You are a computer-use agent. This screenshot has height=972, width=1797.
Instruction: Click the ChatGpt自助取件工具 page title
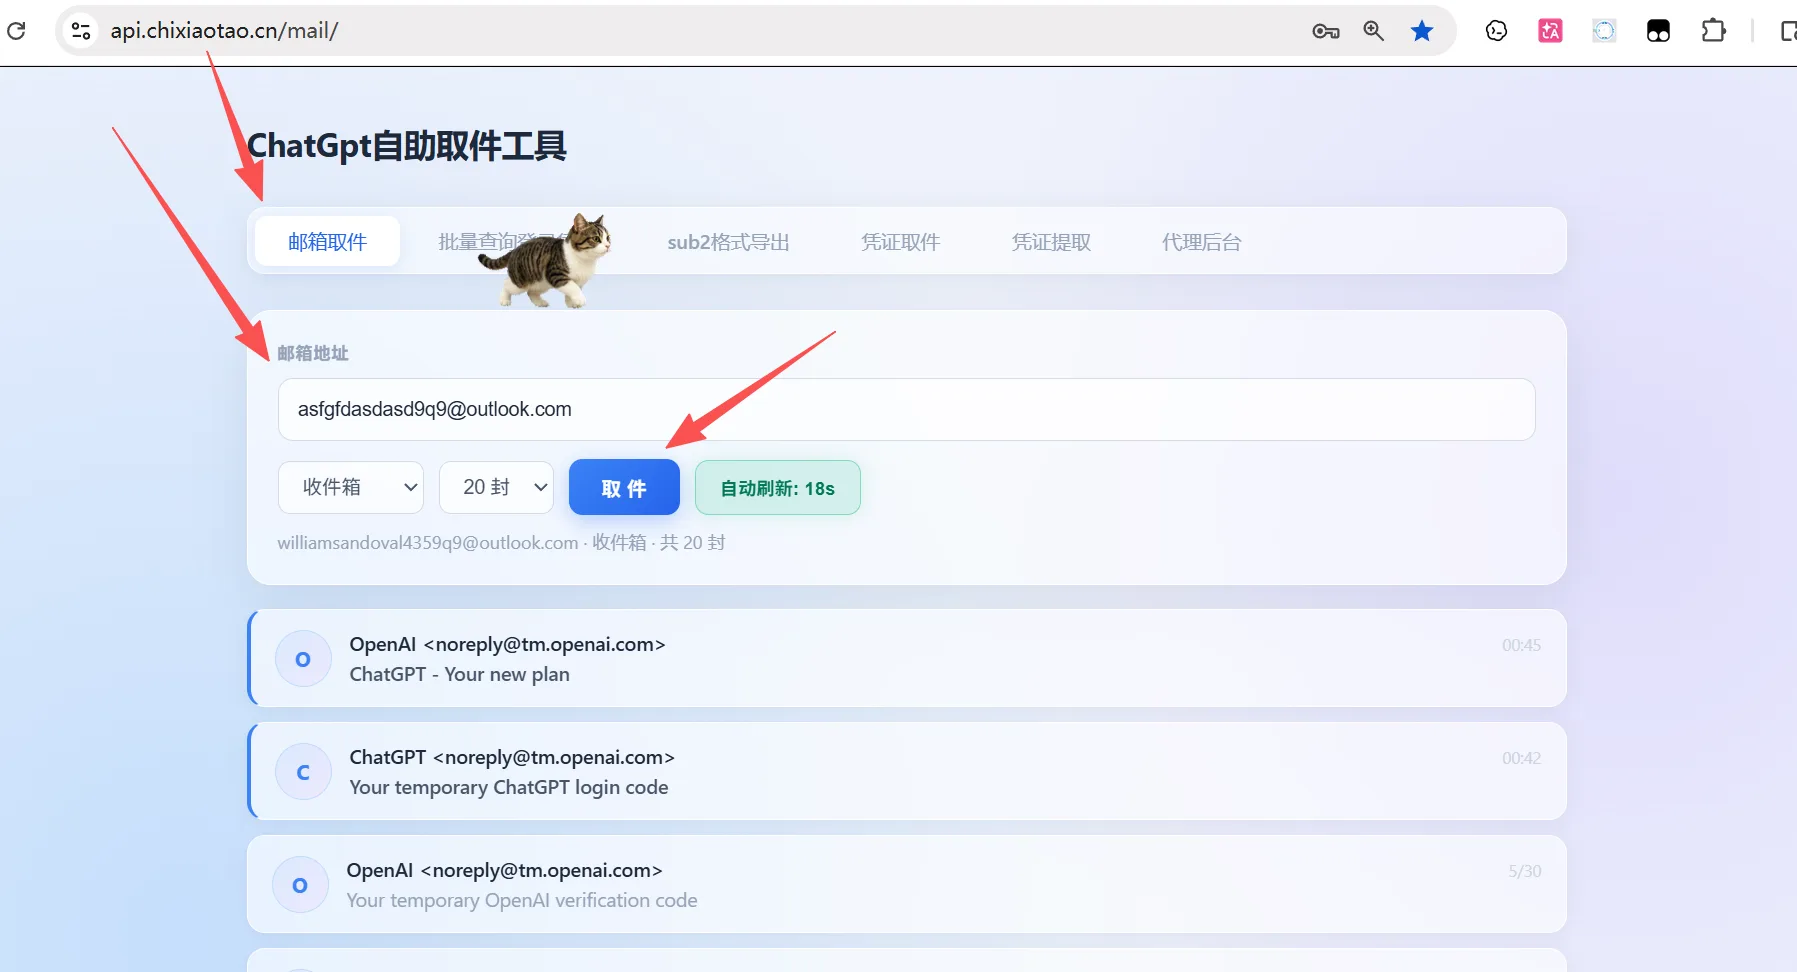pyautogui.click(x=407, y=146)
